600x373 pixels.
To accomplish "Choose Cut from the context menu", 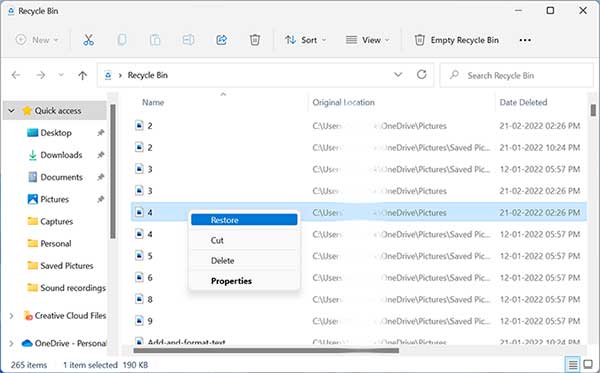I will 244,240.
